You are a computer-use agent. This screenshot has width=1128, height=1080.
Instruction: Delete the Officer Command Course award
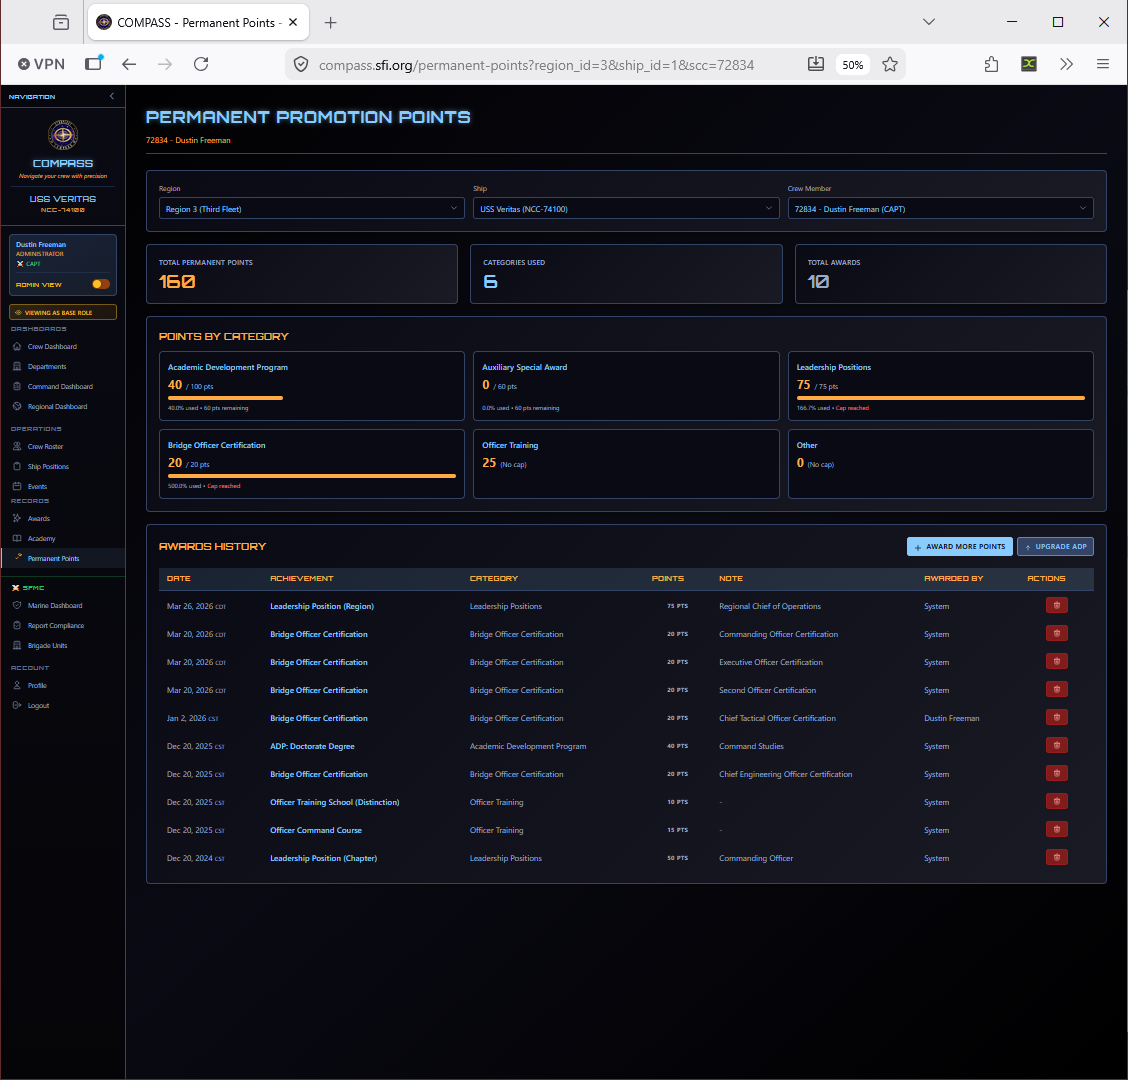[x=1057, y=830]
